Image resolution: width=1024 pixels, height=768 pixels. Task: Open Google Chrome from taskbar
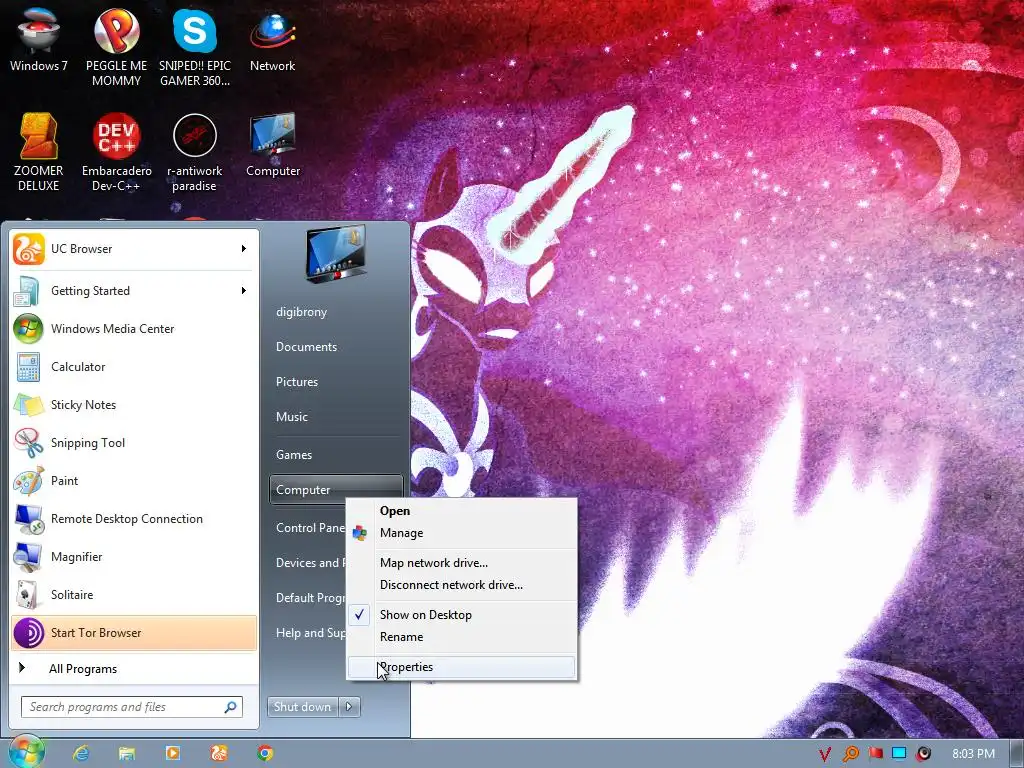[264, 753]
